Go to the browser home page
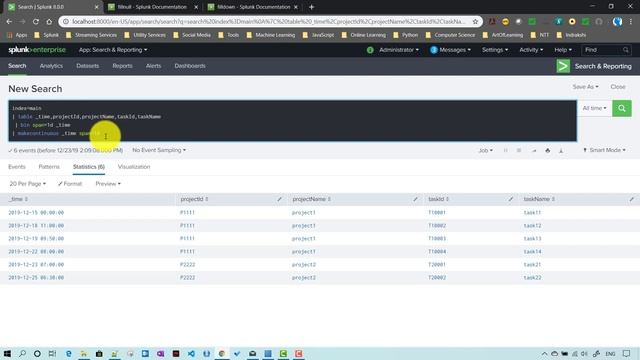 pyautogui.click(x=49, y=22)
